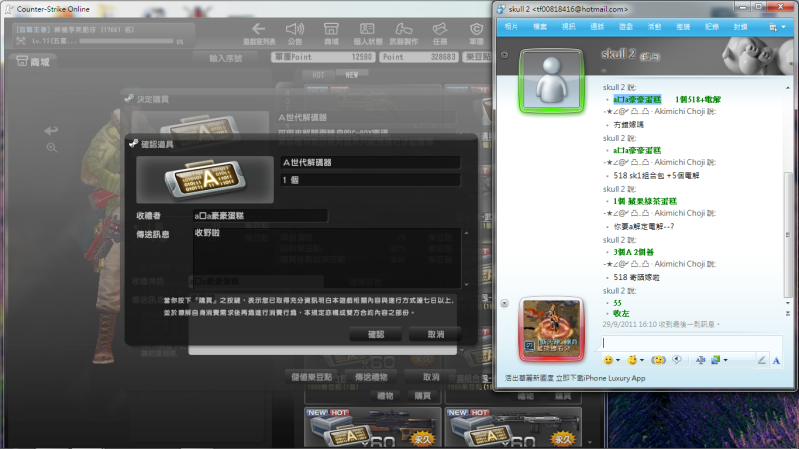Click the 傳送訊息 message text box
This screenshot has height=449, width=799.
pos(327,258)
